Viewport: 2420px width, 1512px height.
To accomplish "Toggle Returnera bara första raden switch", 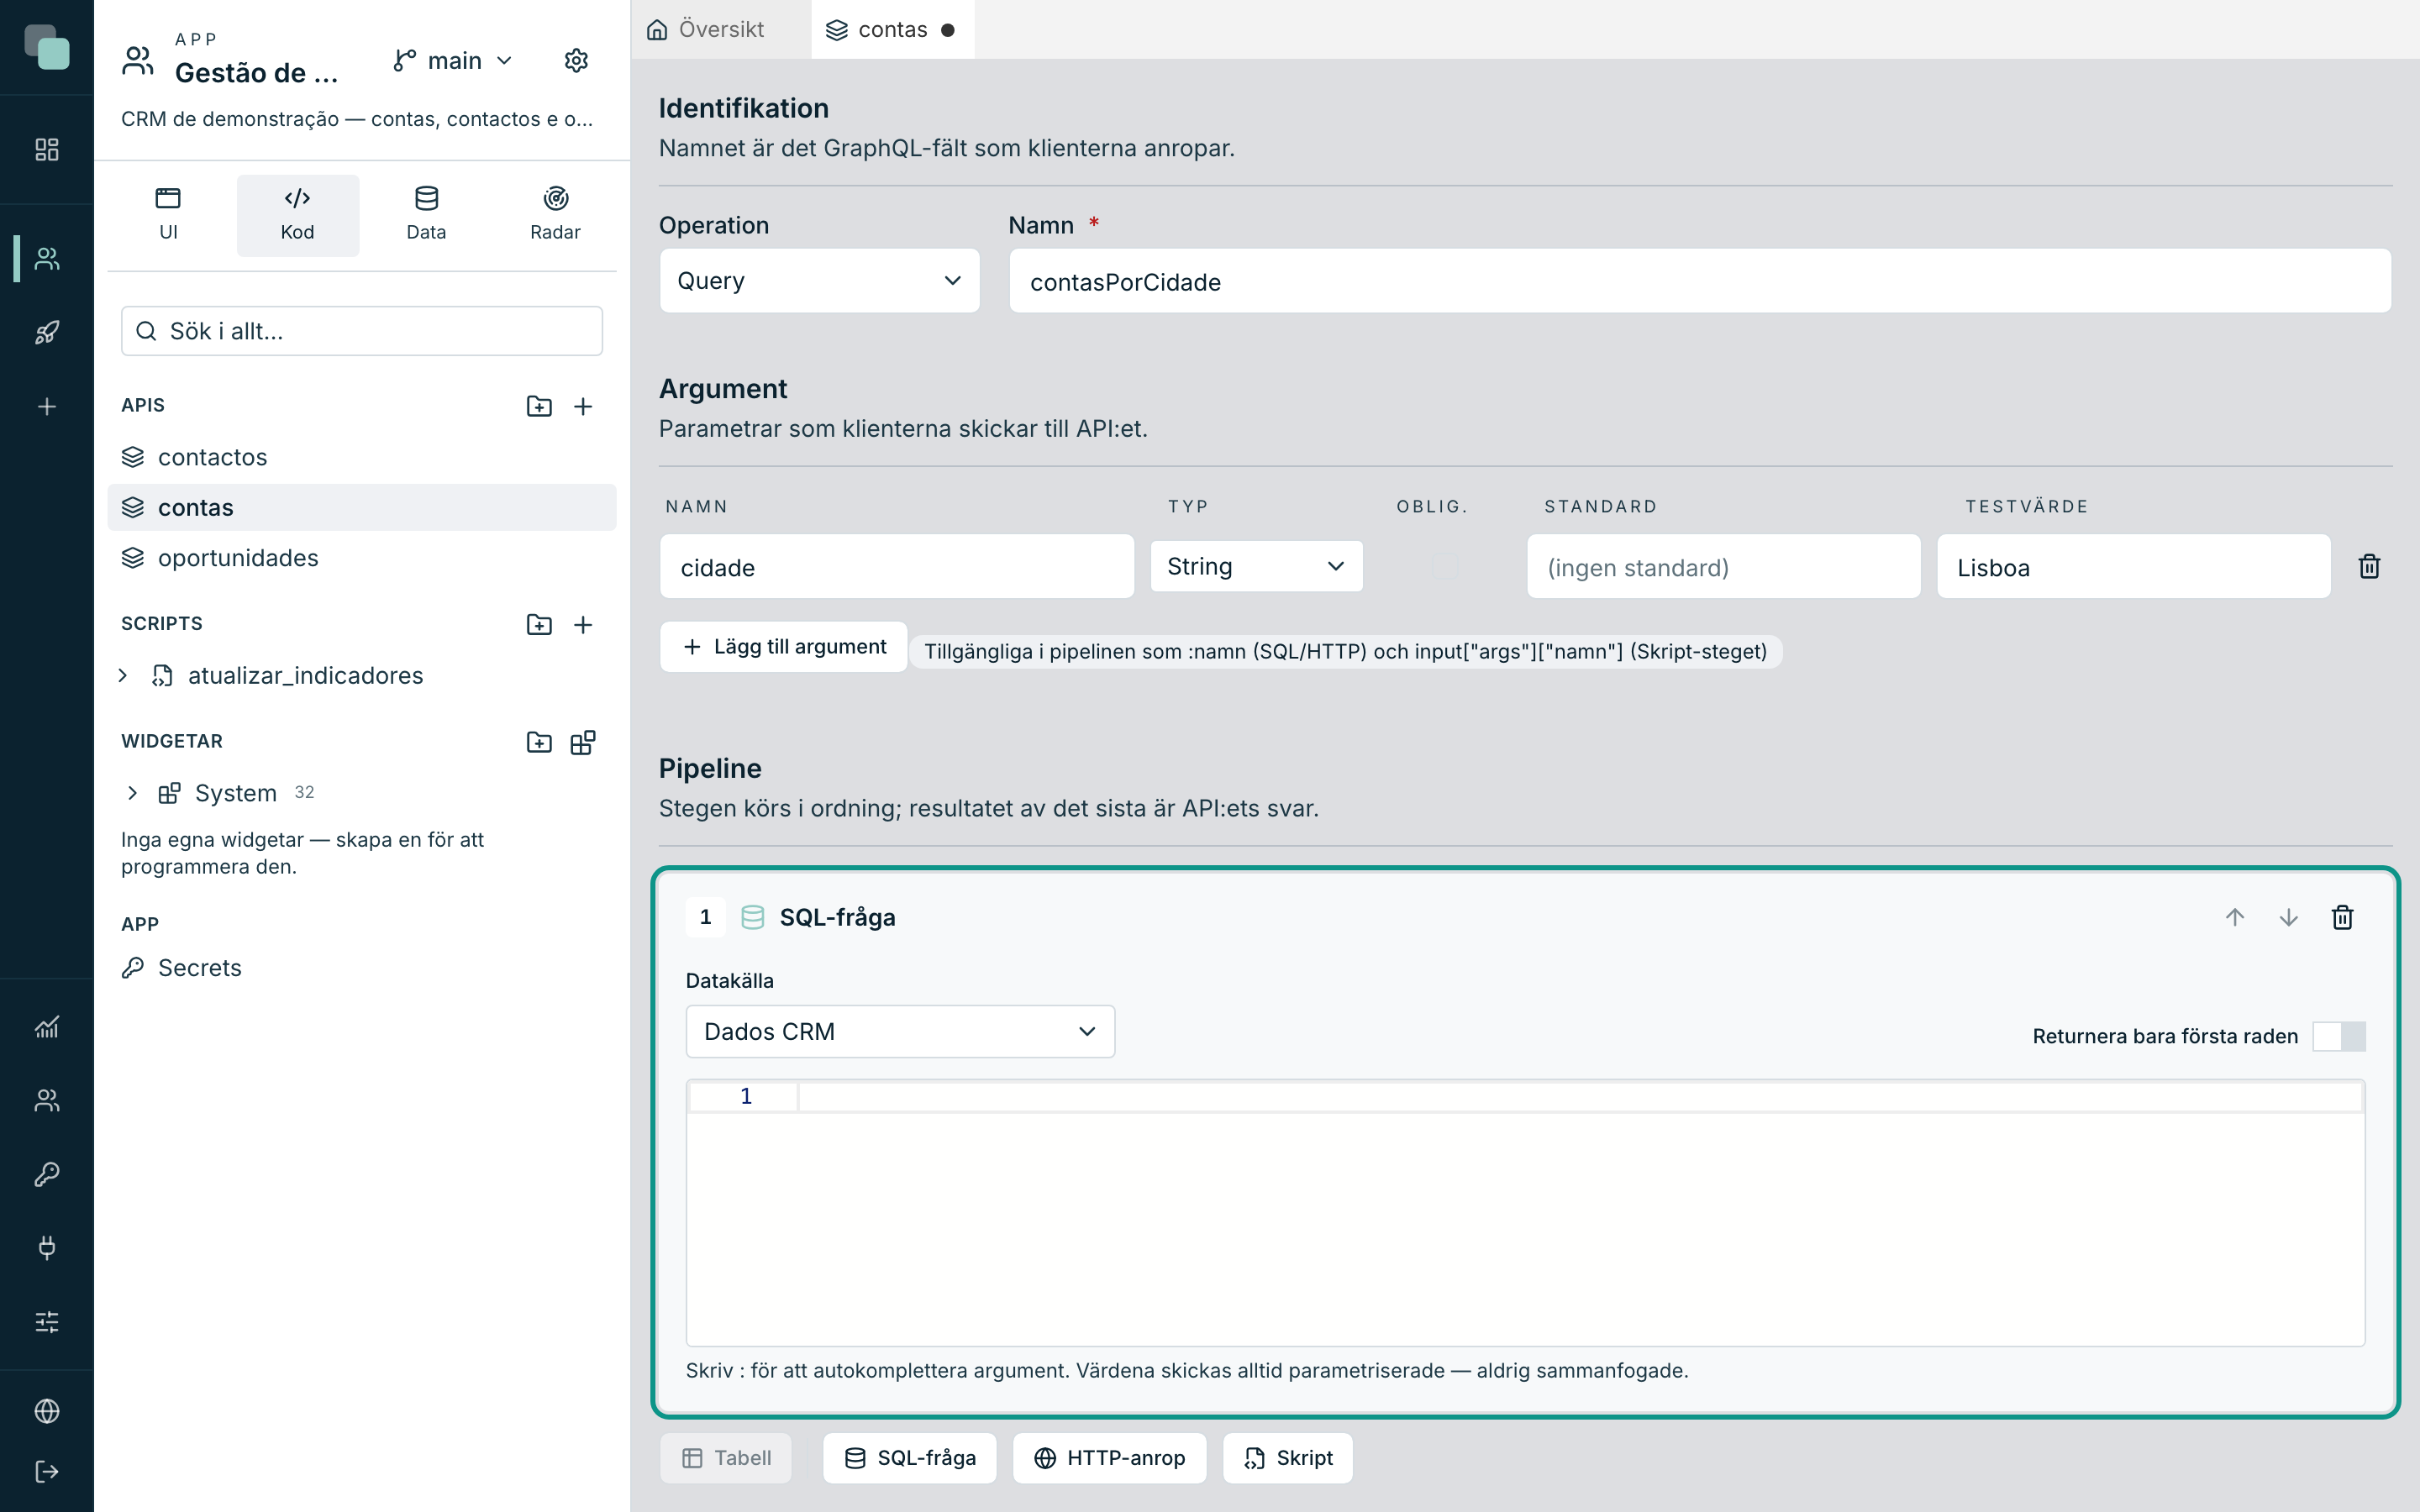I will point(2339,1036).
